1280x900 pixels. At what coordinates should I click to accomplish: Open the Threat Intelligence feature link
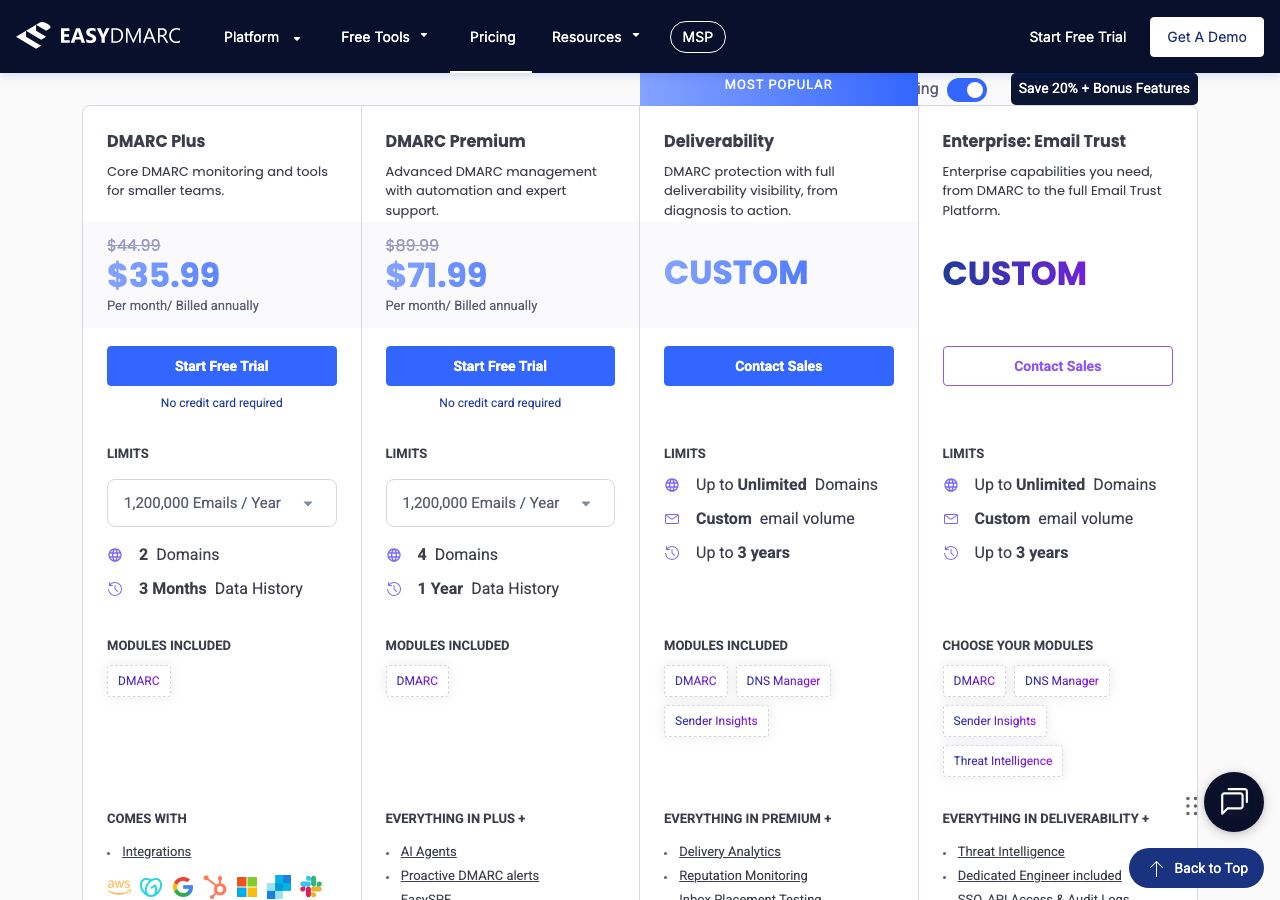(x=1011, y=852)
